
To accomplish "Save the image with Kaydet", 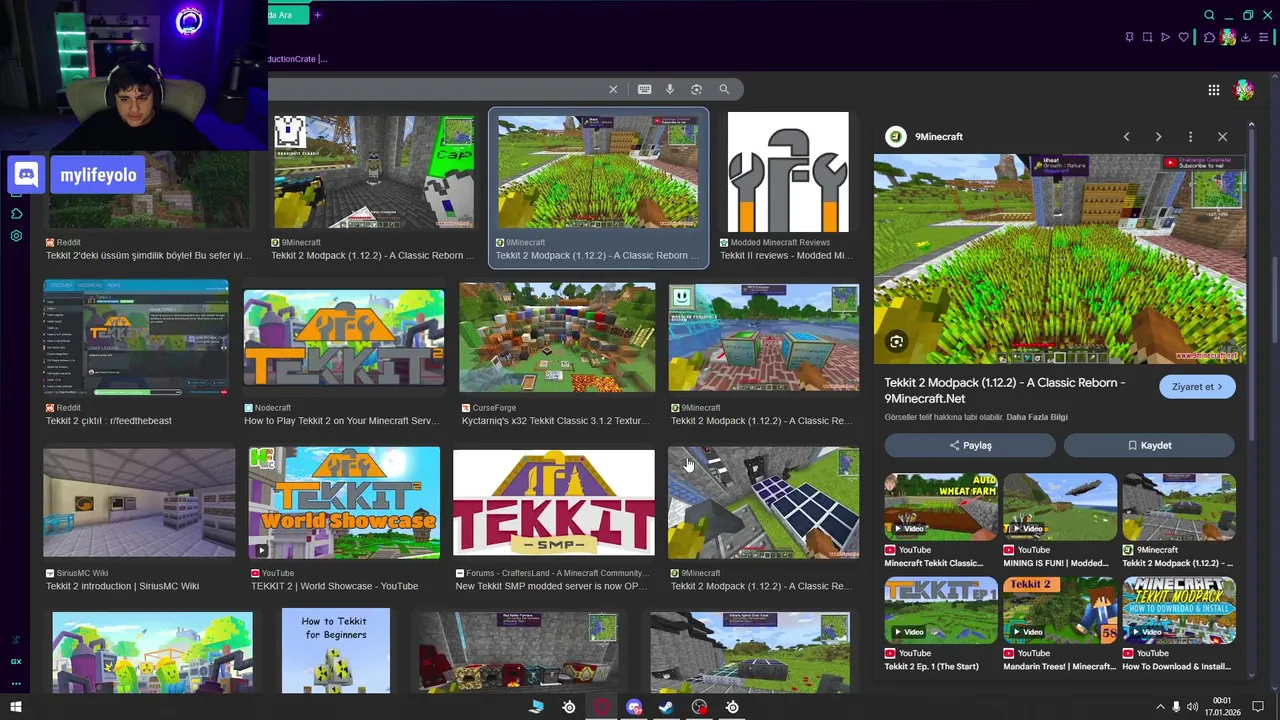I will pos(1149,445).
